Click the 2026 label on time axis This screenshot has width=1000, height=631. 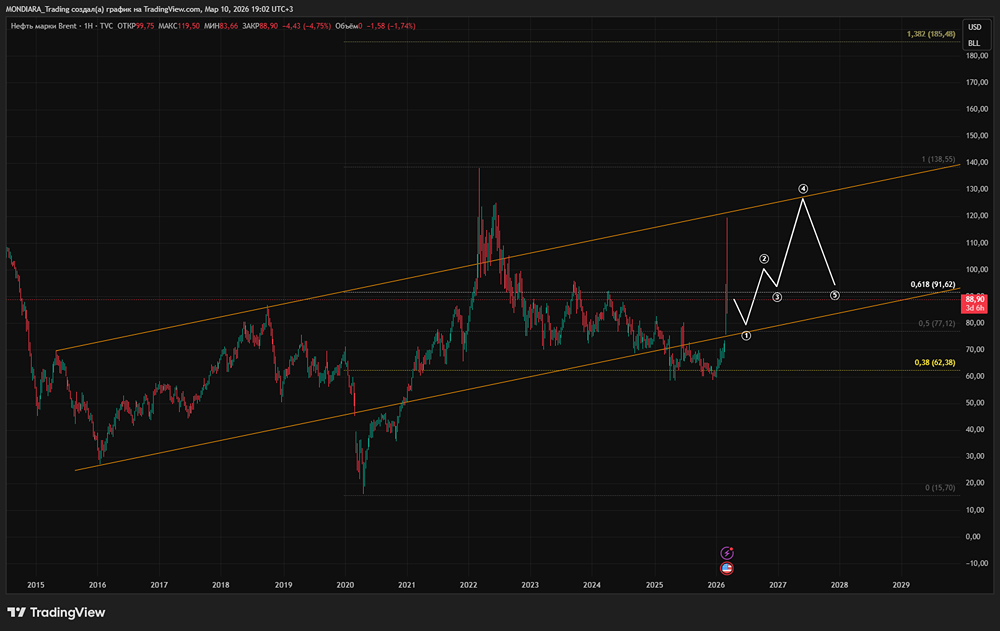click(716, 585)
